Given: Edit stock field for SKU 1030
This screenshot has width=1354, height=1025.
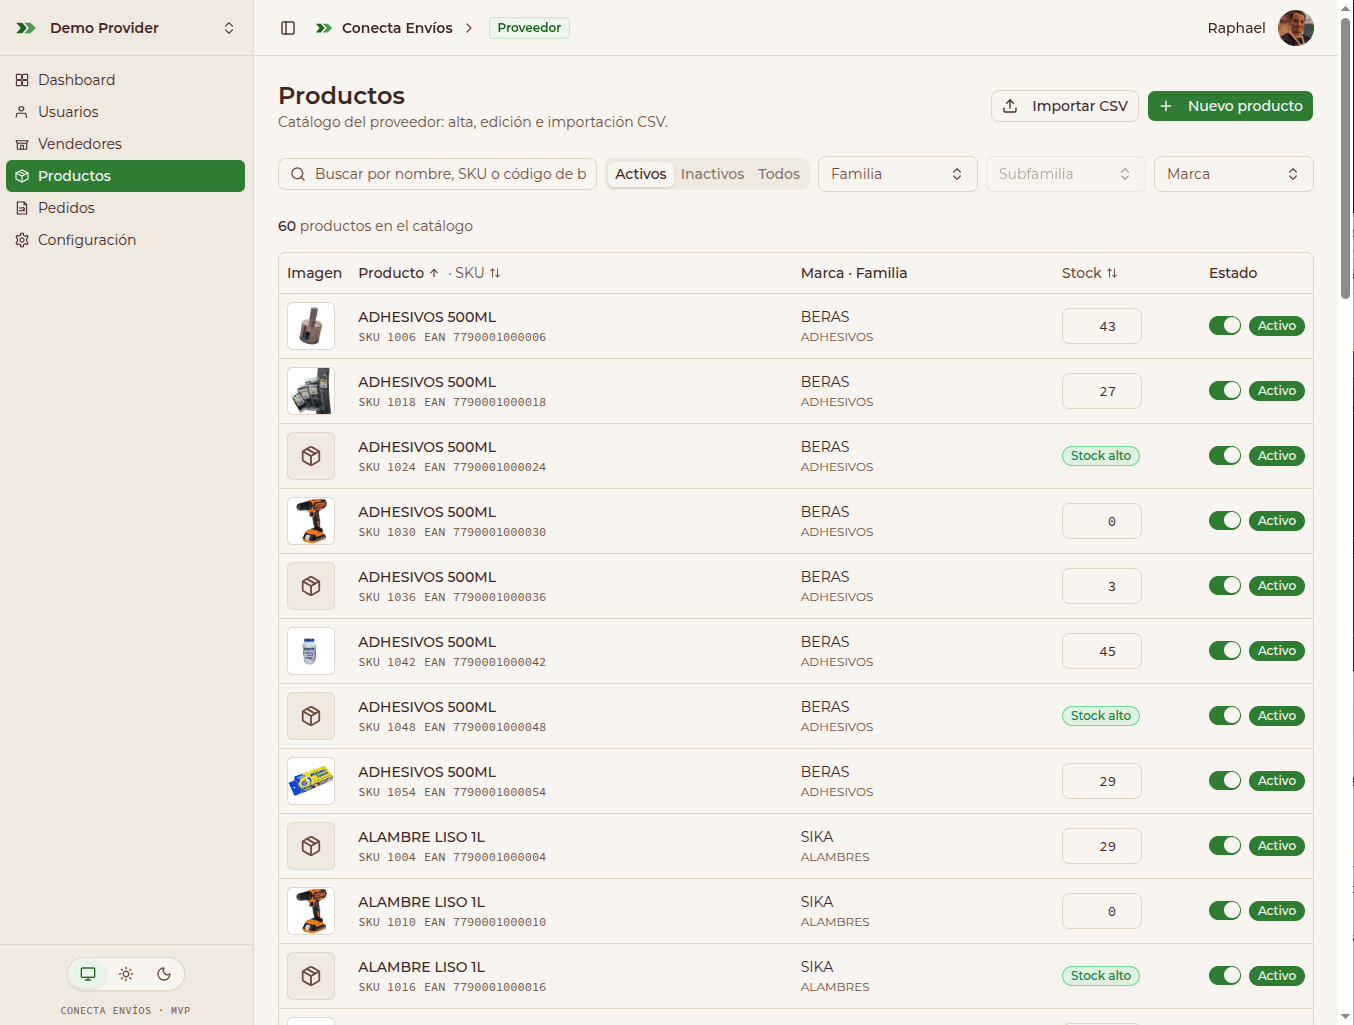Looking at the screenshot, I should pos(1102,521).
